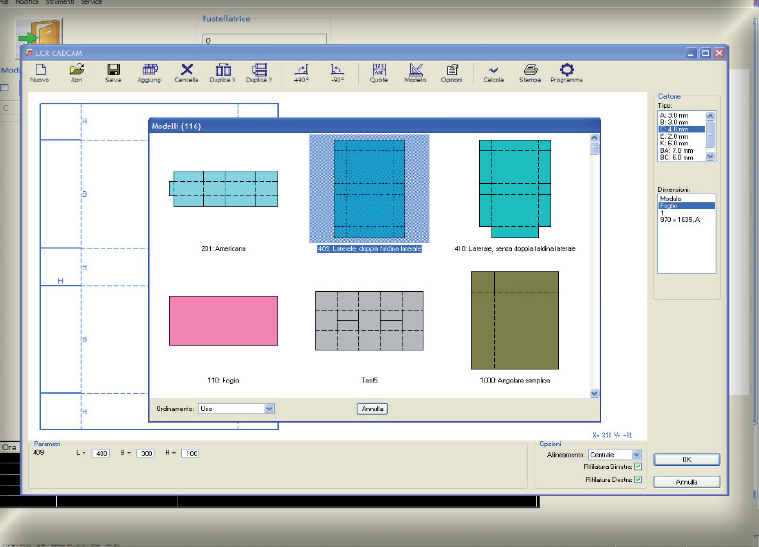This screenshot has height=547, width=759.
Task: Save using the Salva icon
Action: 113,71
